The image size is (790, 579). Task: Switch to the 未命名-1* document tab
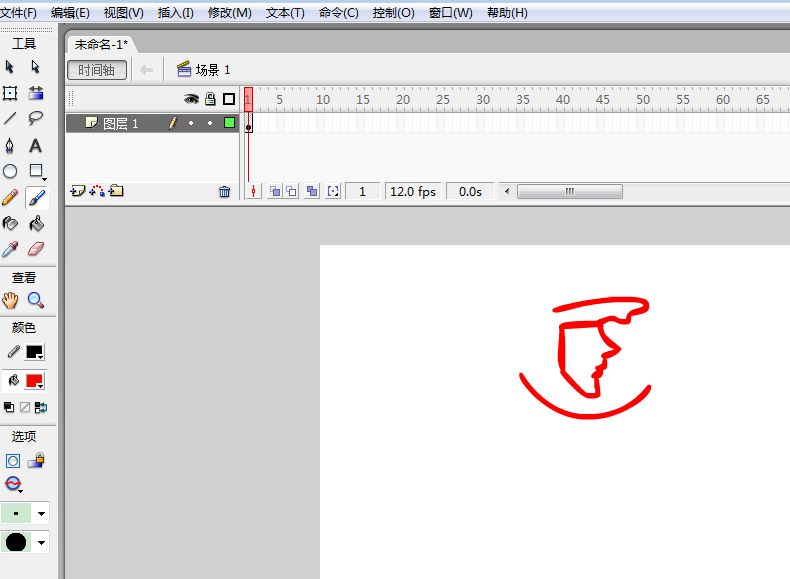pyautogui.click(x=101, y=44)
